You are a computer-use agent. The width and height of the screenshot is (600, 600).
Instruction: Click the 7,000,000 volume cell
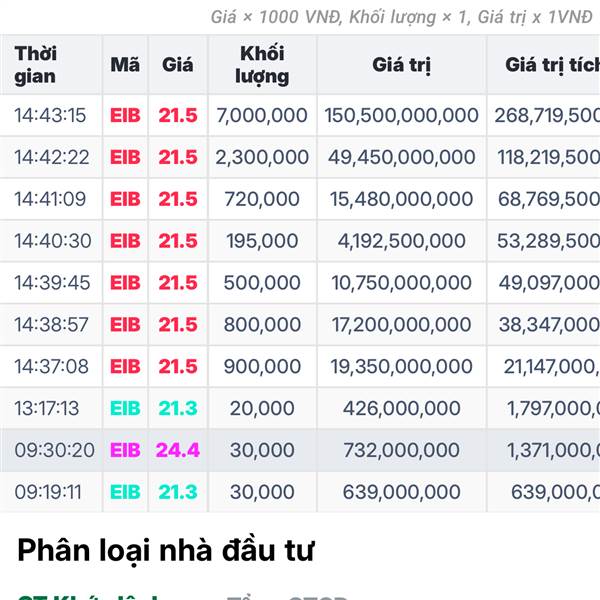(262, 115)
